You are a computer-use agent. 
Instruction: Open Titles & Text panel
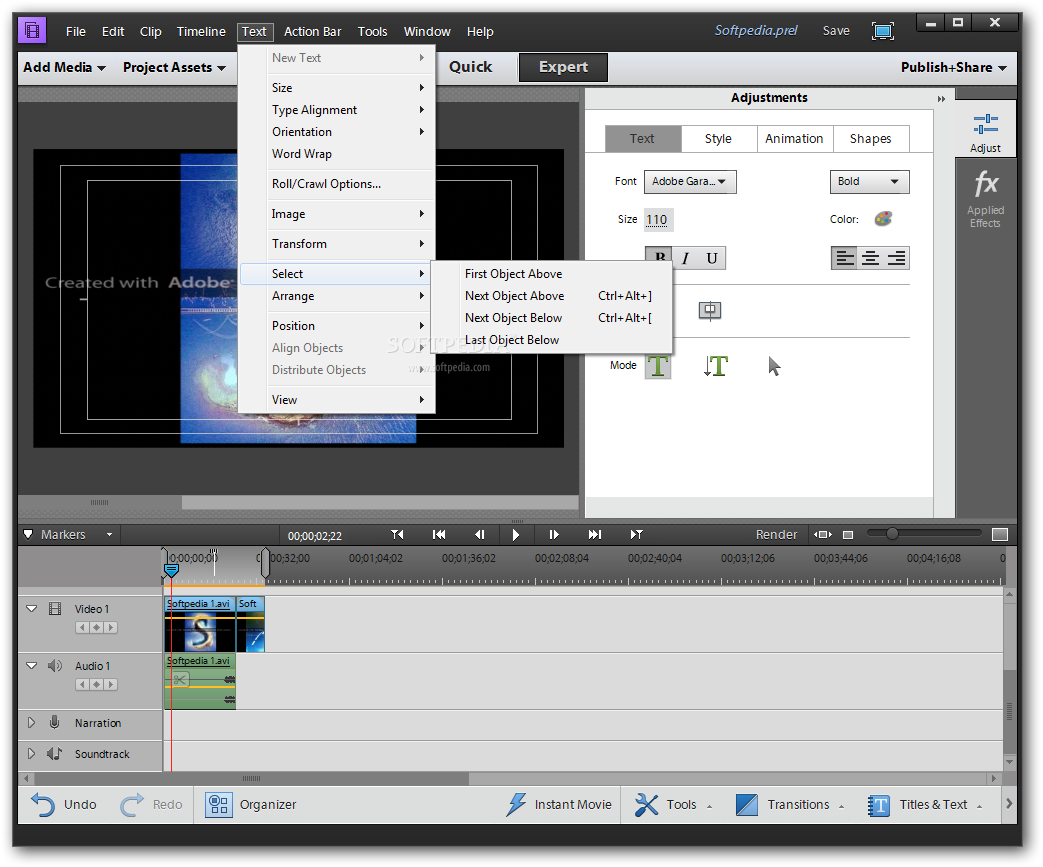(925, 804)
